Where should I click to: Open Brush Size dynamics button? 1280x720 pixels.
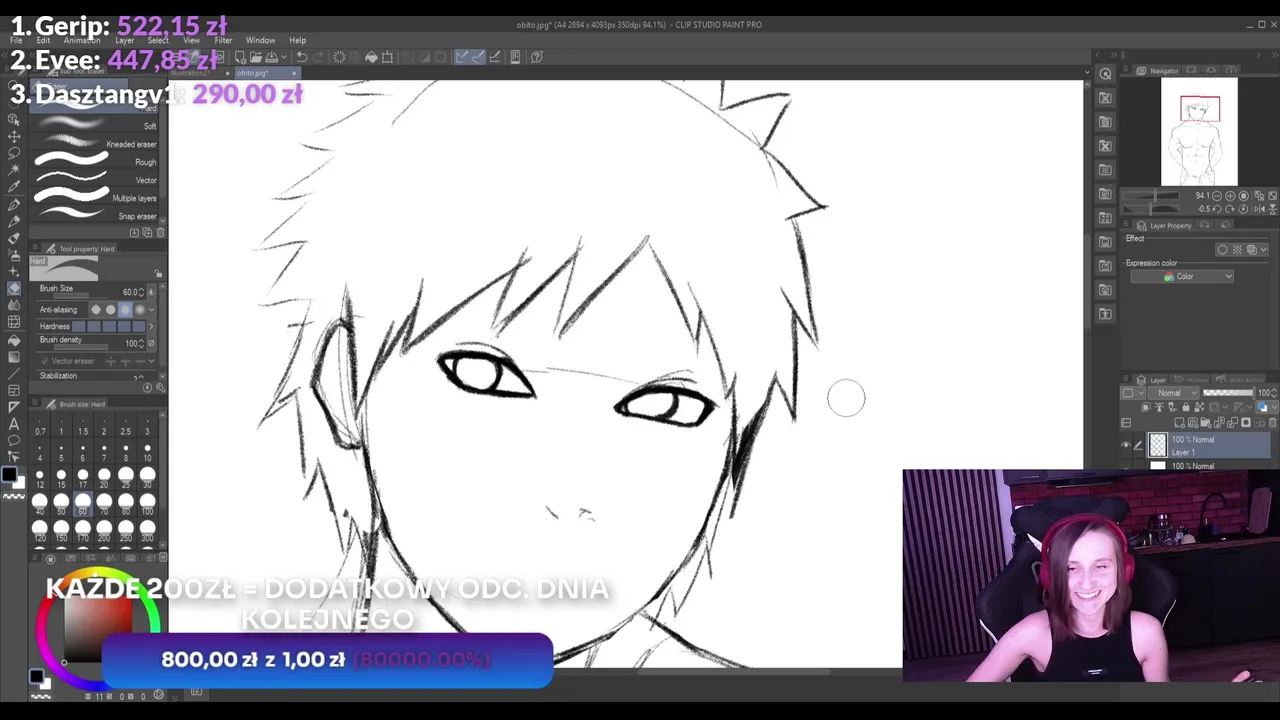153,292
